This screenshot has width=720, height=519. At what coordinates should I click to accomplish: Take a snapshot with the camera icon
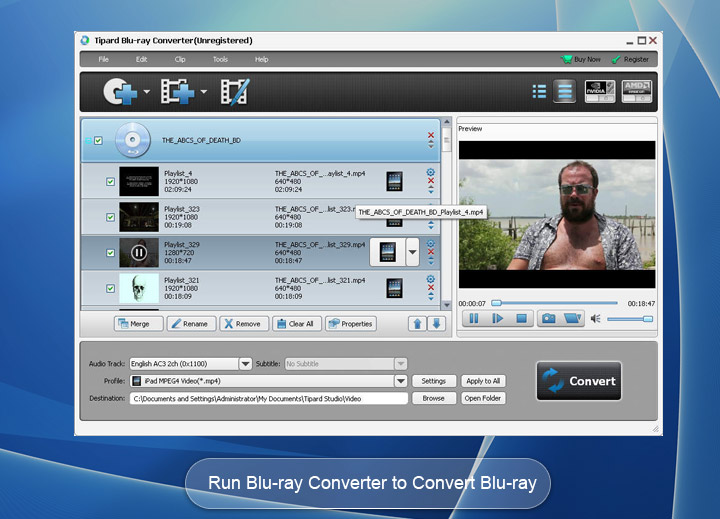(548, 318)
